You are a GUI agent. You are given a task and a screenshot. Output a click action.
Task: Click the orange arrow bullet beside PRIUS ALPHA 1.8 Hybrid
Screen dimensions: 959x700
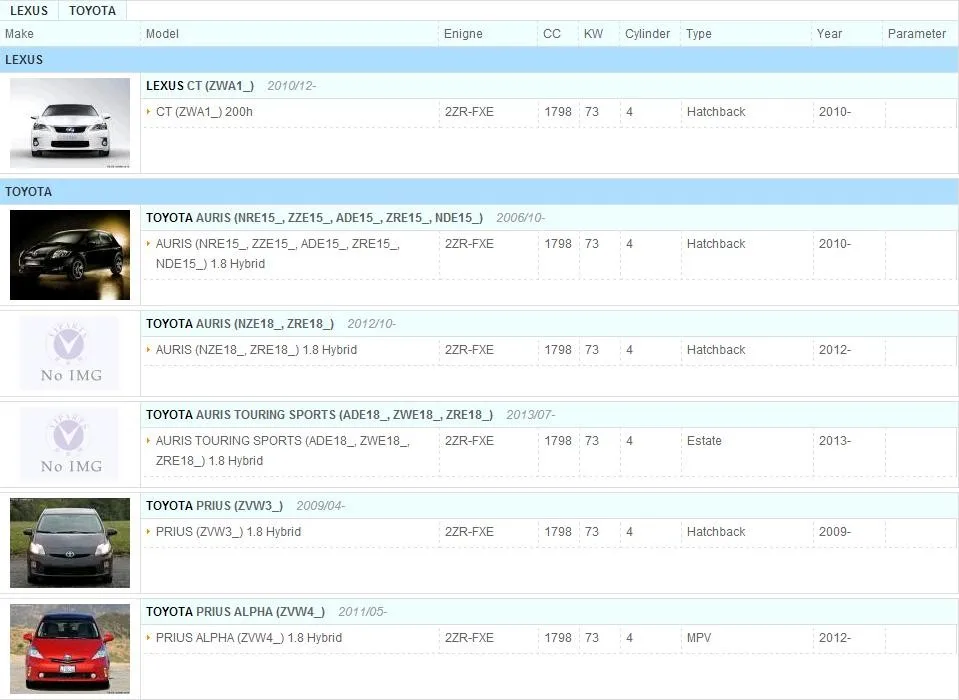pos(148,638)
